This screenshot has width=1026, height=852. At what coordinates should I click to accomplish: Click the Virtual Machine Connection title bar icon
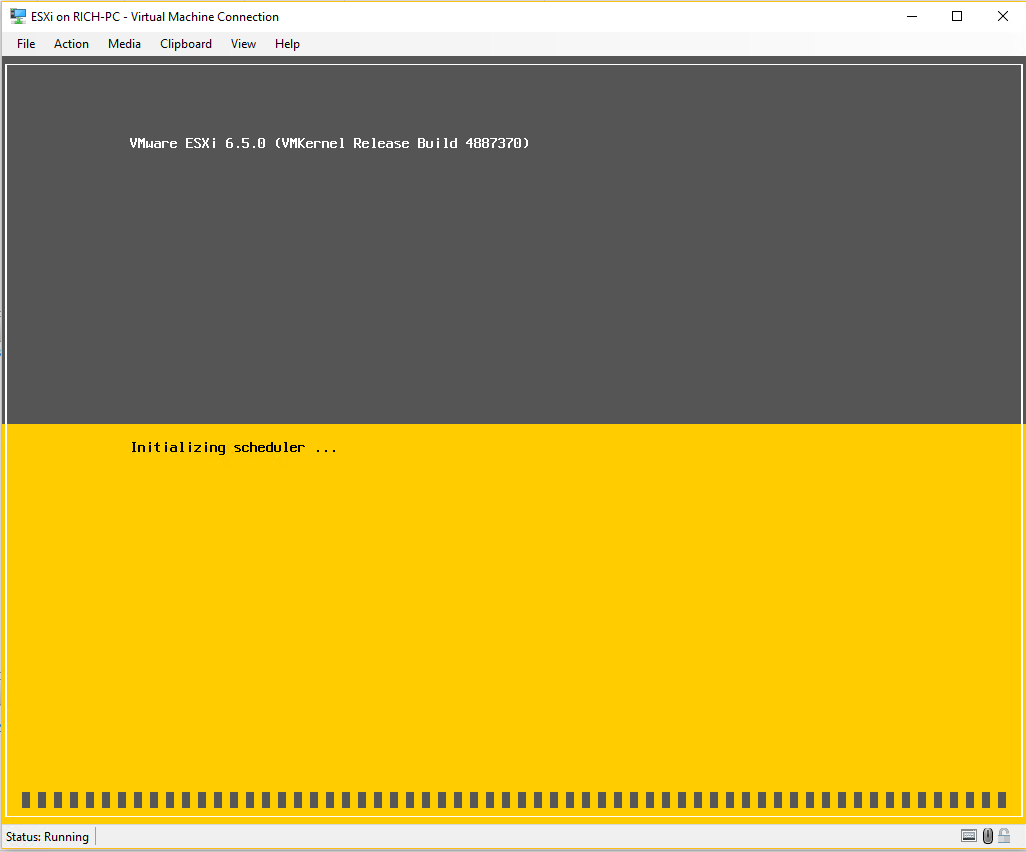click(x=18, y=16)
